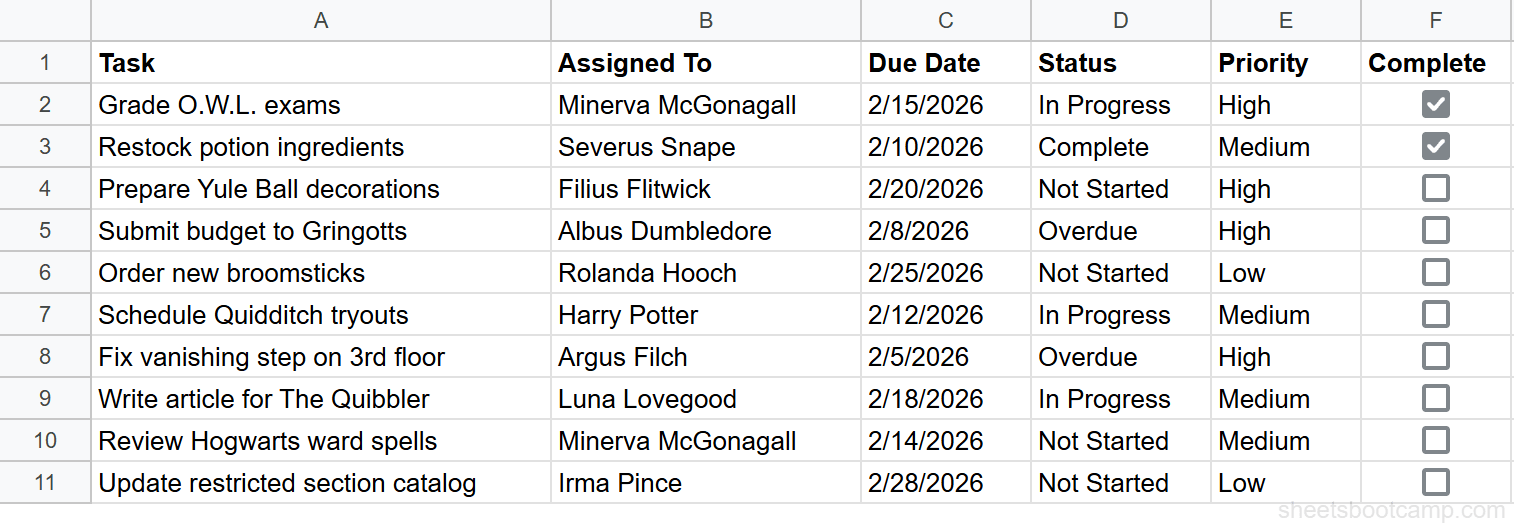Click the select-all corner box

click(x=45, y=20)
